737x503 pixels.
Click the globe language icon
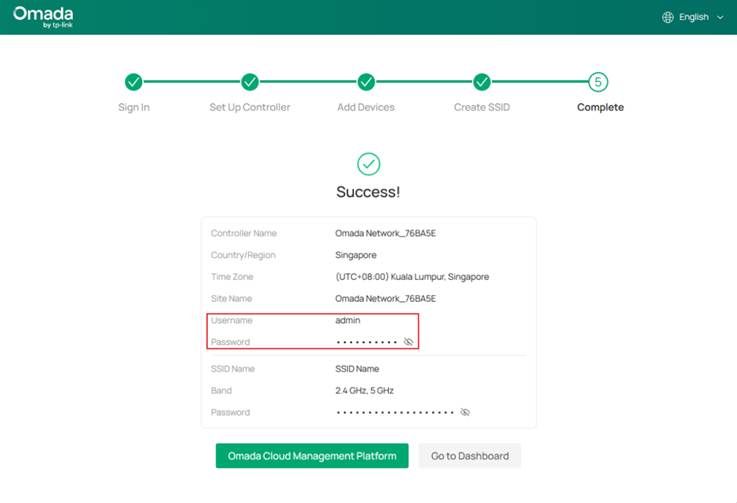click(x=668, y=17)
